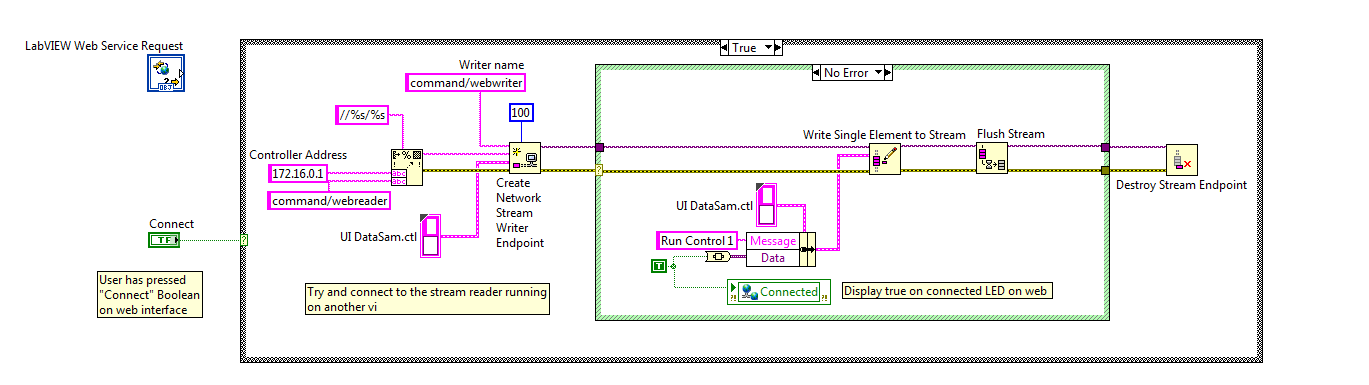Click the Connect control label

[x=171, y=224]
